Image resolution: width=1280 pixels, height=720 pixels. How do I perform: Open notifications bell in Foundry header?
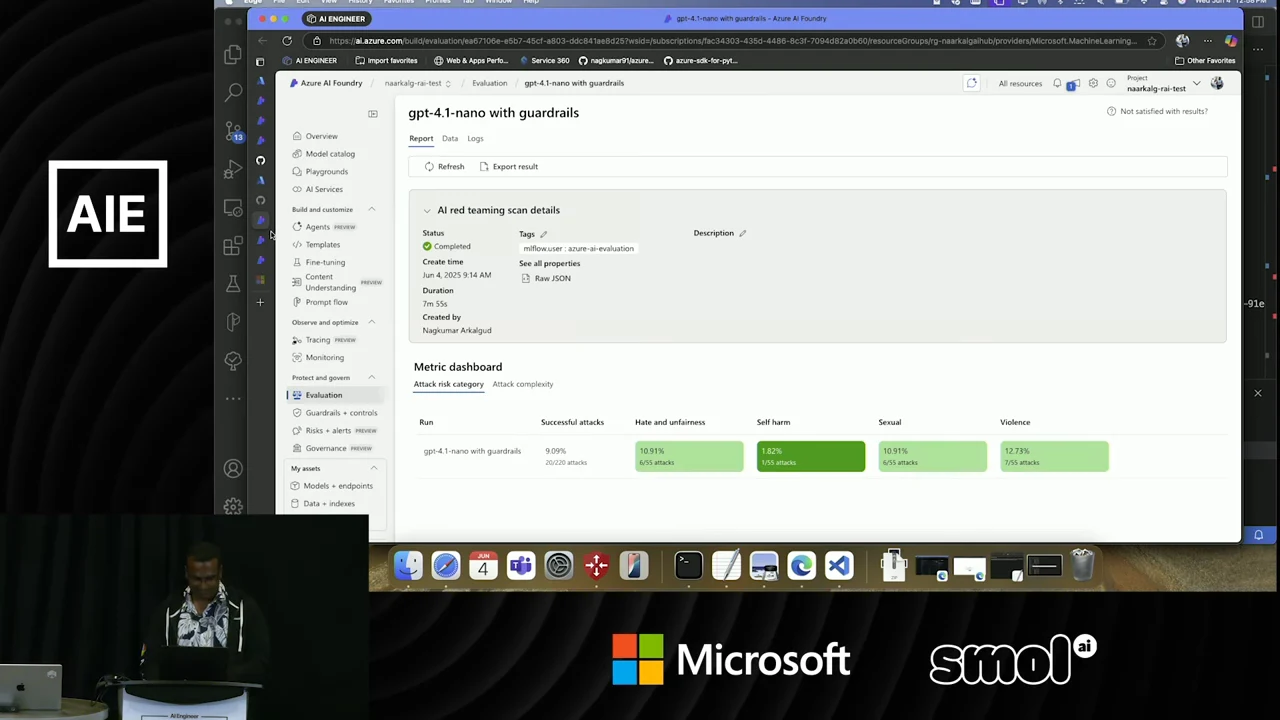1057,83
